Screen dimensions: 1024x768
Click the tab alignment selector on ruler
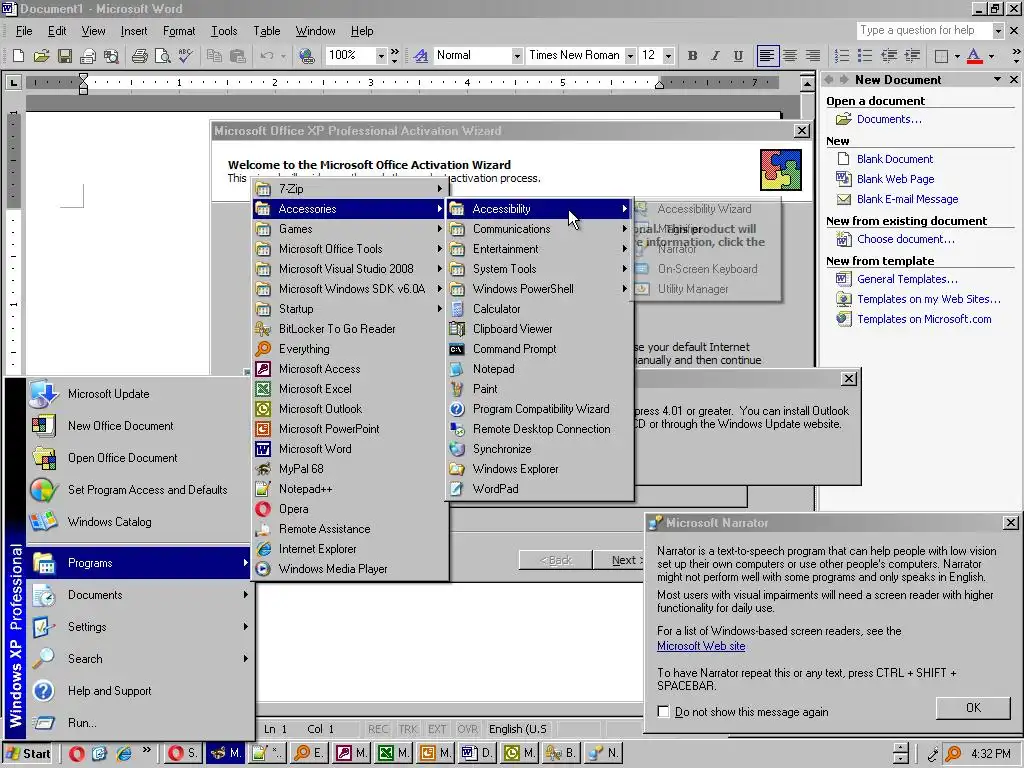click(12, 82)
